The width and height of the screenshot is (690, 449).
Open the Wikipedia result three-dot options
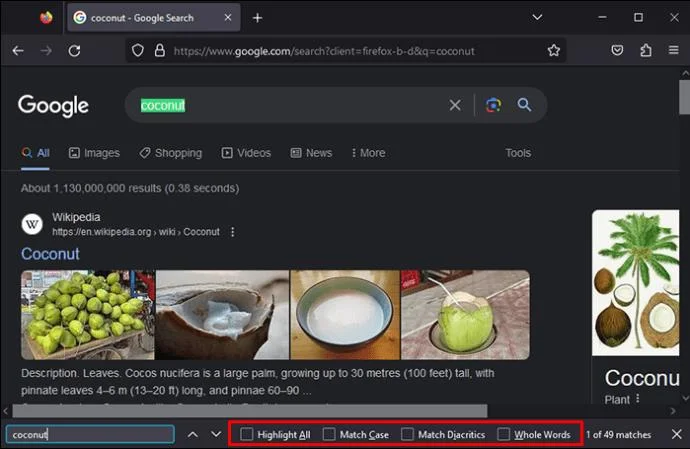coord(233,232)
